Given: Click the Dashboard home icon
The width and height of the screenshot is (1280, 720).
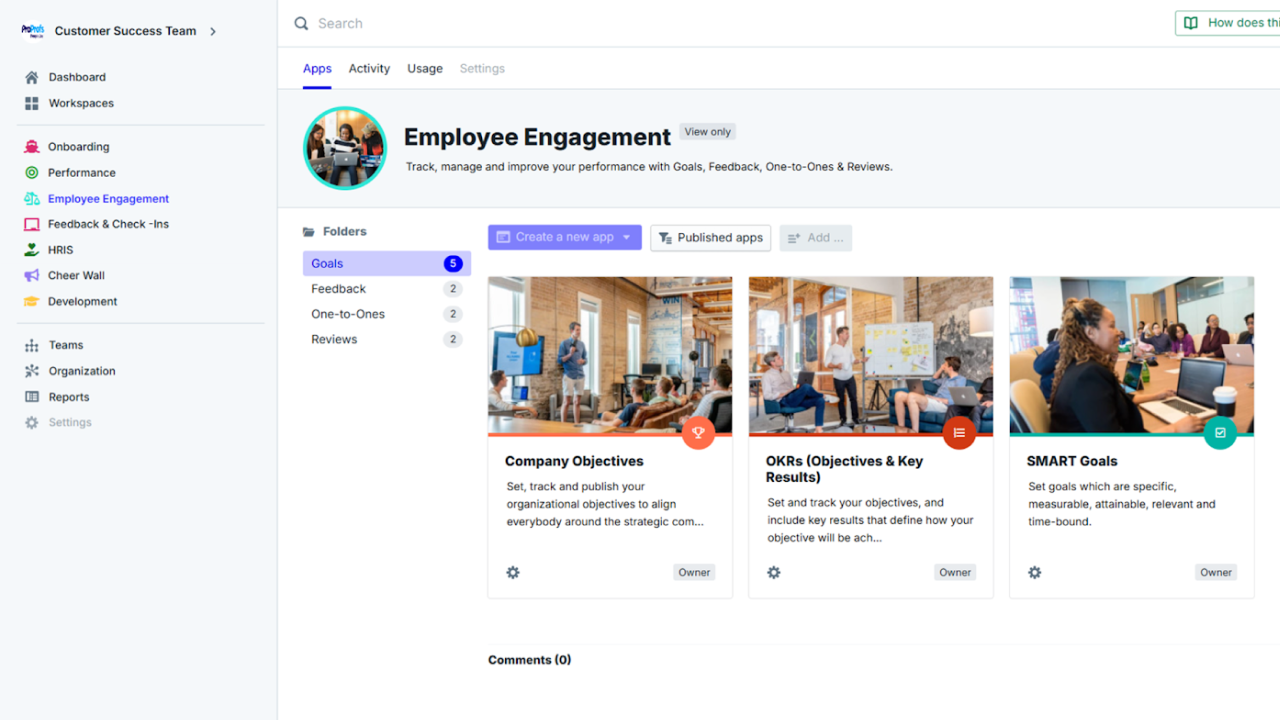Looking at the screenshot, I should point(32,77).
